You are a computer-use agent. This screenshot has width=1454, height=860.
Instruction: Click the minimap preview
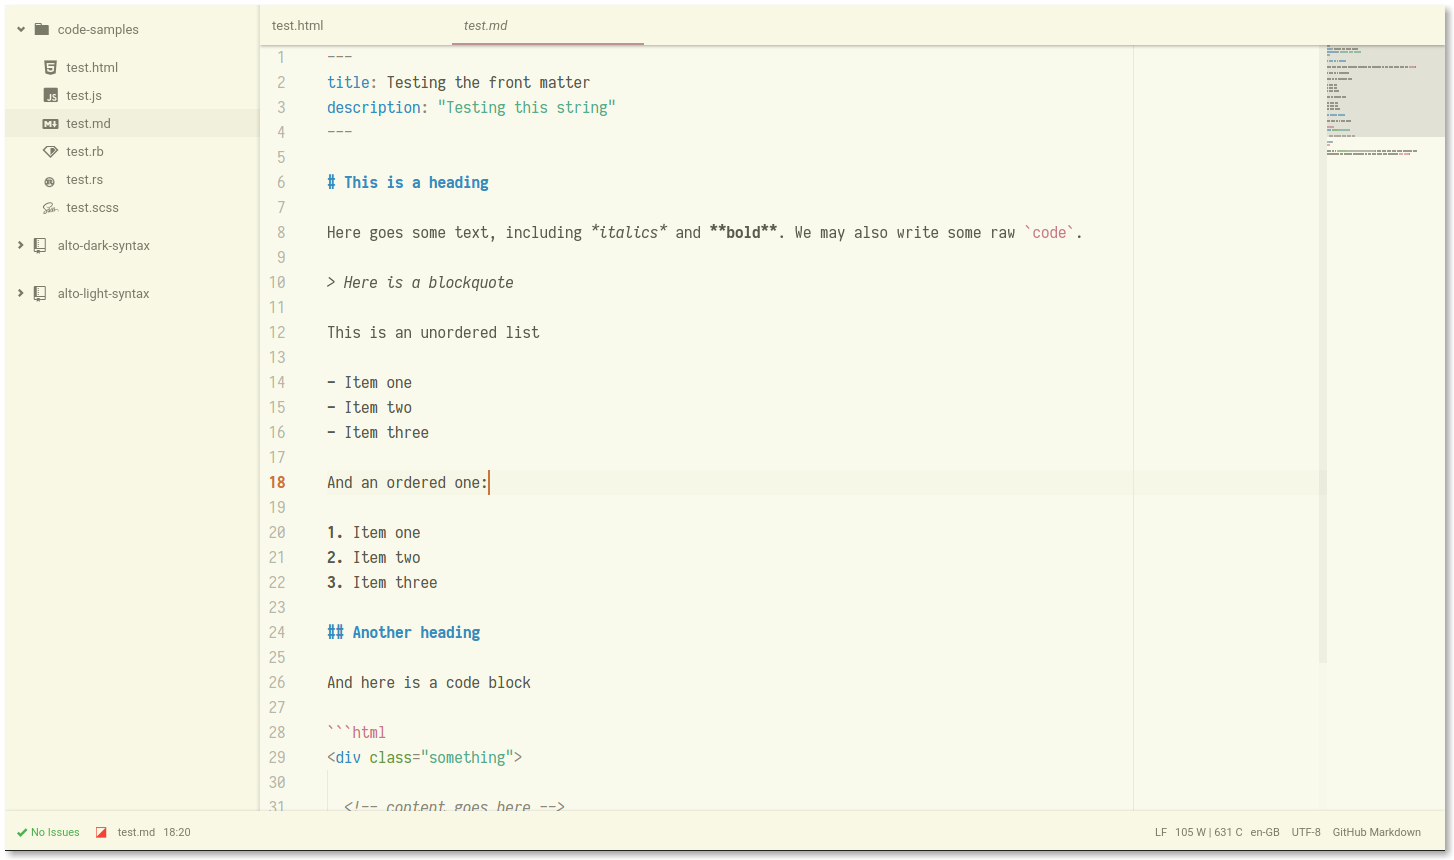tap(1385, 92)
